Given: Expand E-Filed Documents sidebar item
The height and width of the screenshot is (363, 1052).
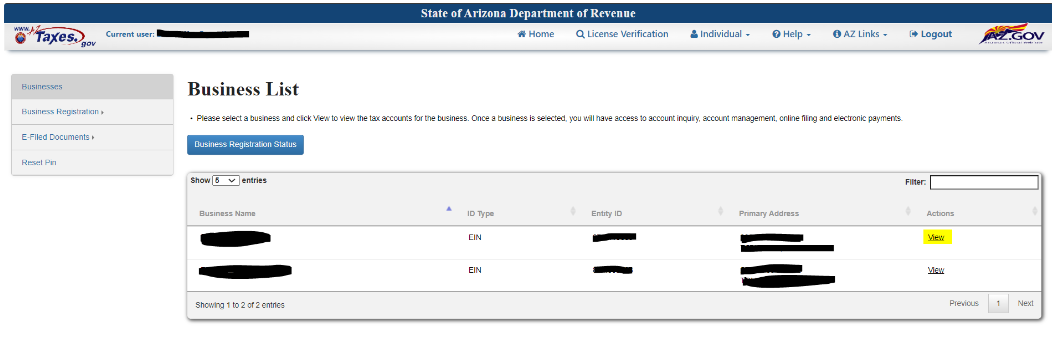Looking at the screenshot, I should 93,138.
